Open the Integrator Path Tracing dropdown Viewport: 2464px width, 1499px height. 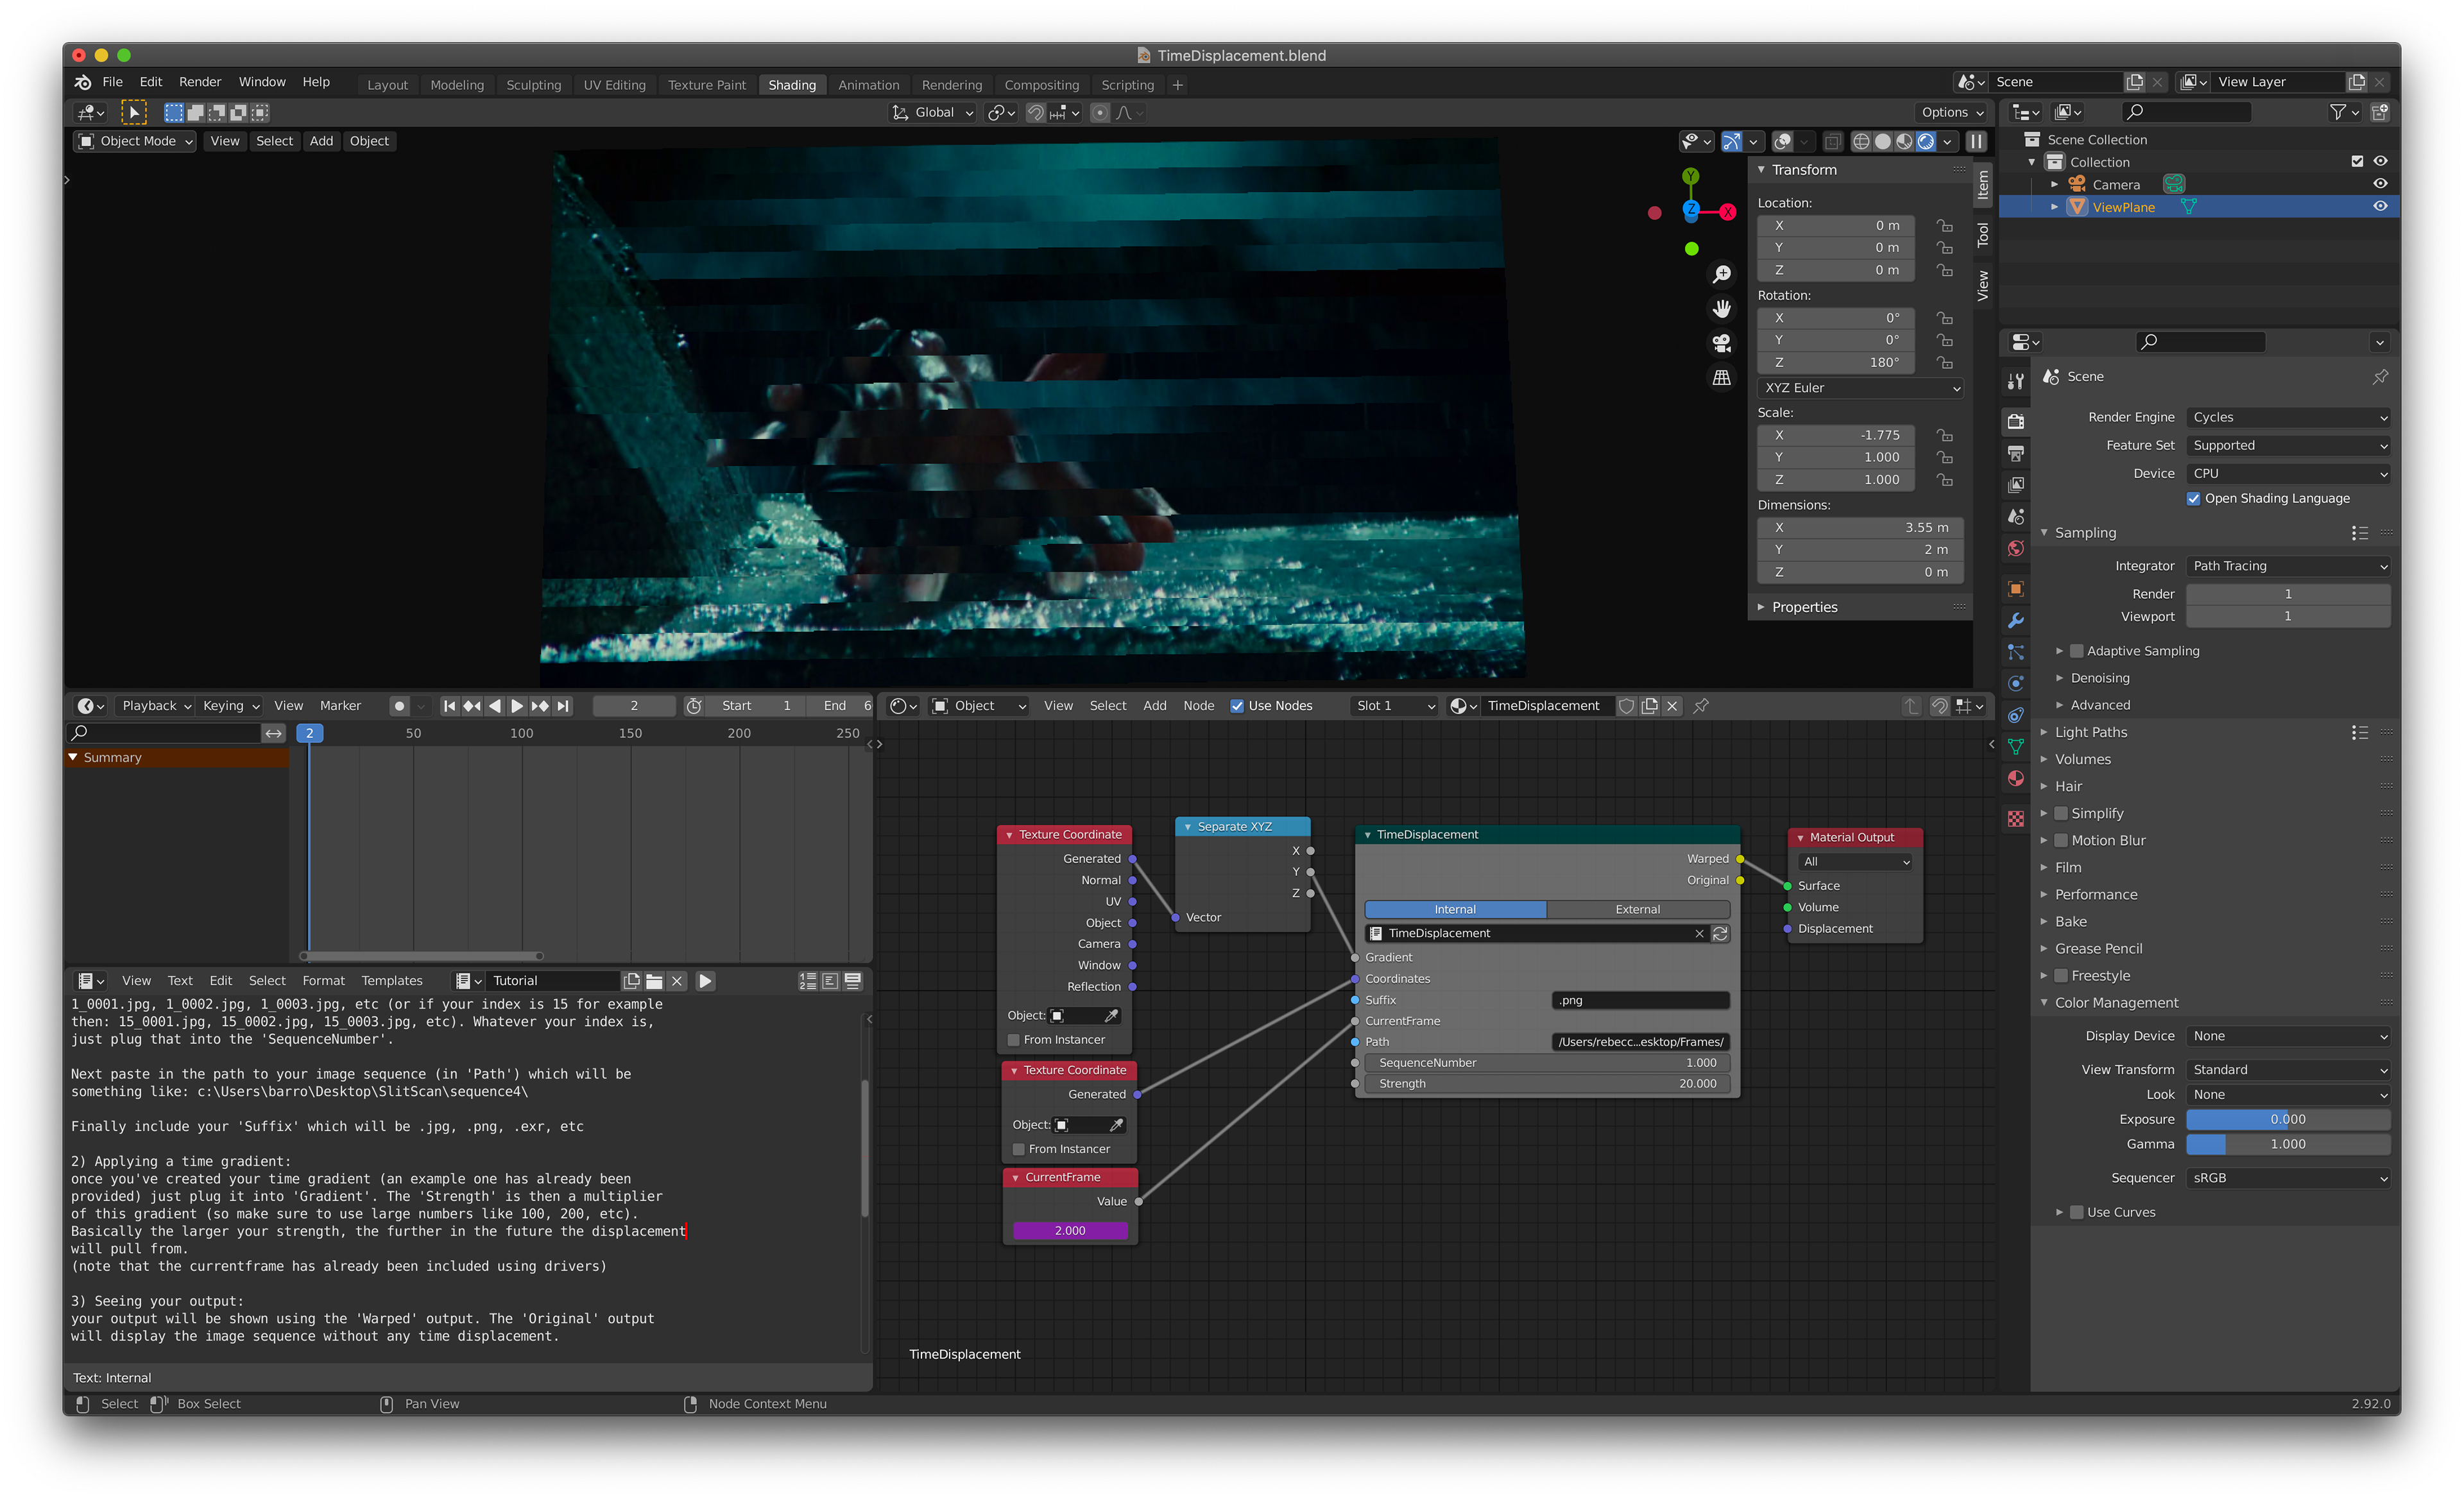(2288, 566)
